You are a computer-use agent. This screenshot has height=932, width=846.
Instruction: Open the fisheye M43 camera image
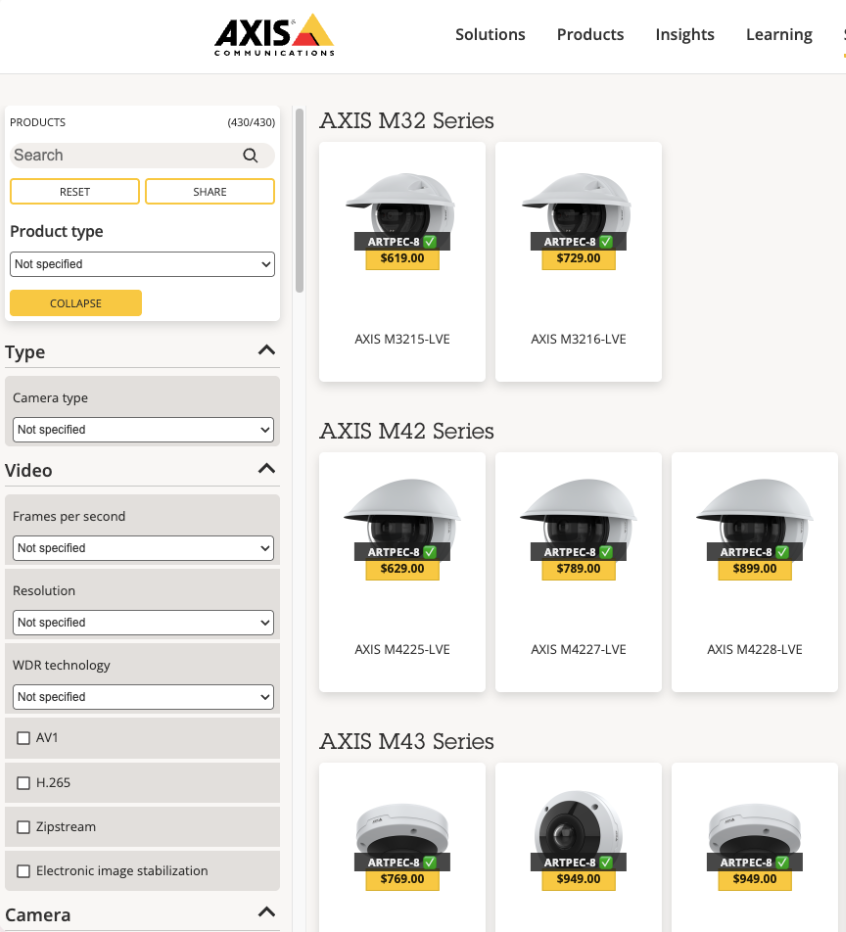pyautogui.click(x=578, y=823)
